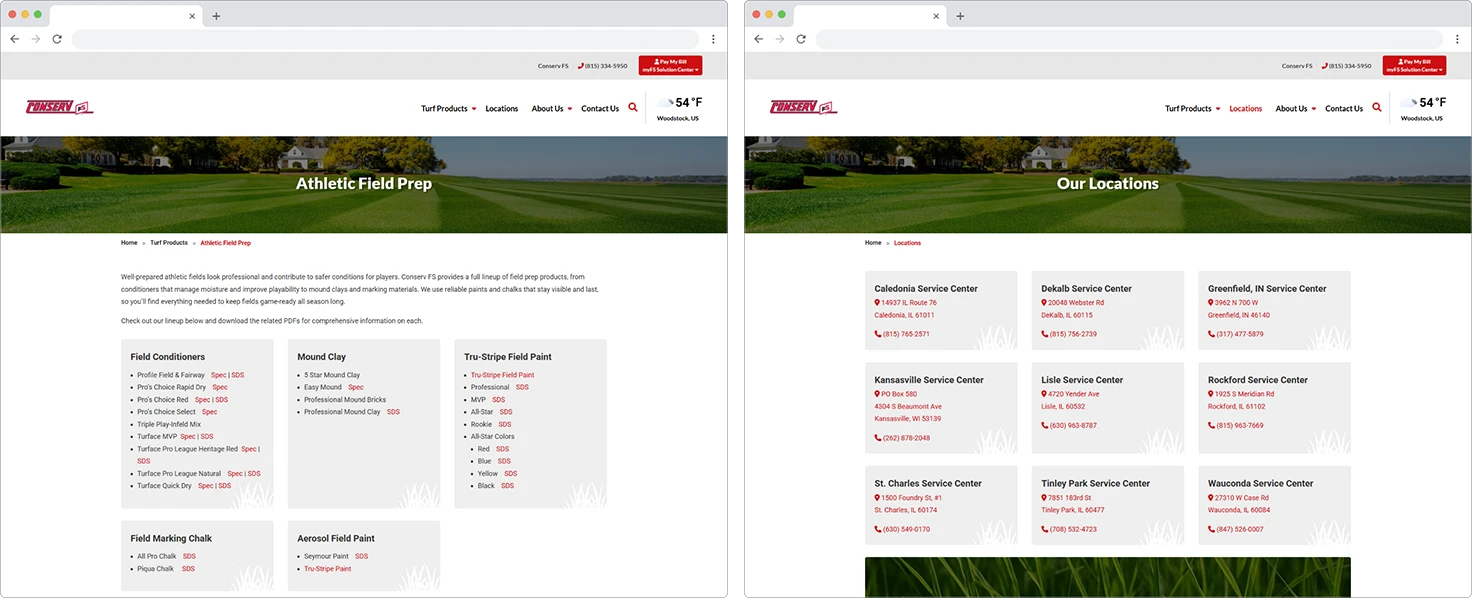Expand the About Us dropdown

point(549,108)
